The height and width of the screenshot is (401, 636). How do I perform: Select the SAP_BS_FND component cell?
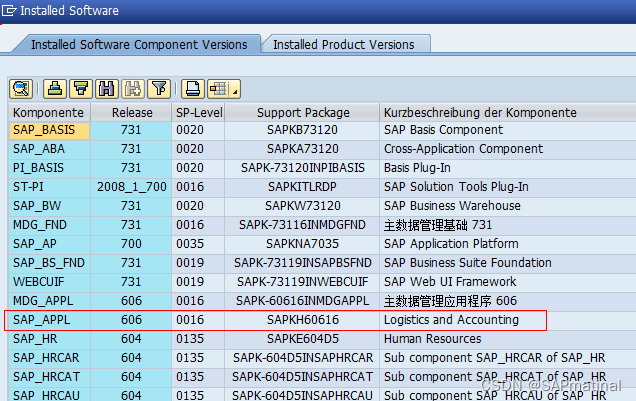(x=49, y=263)
